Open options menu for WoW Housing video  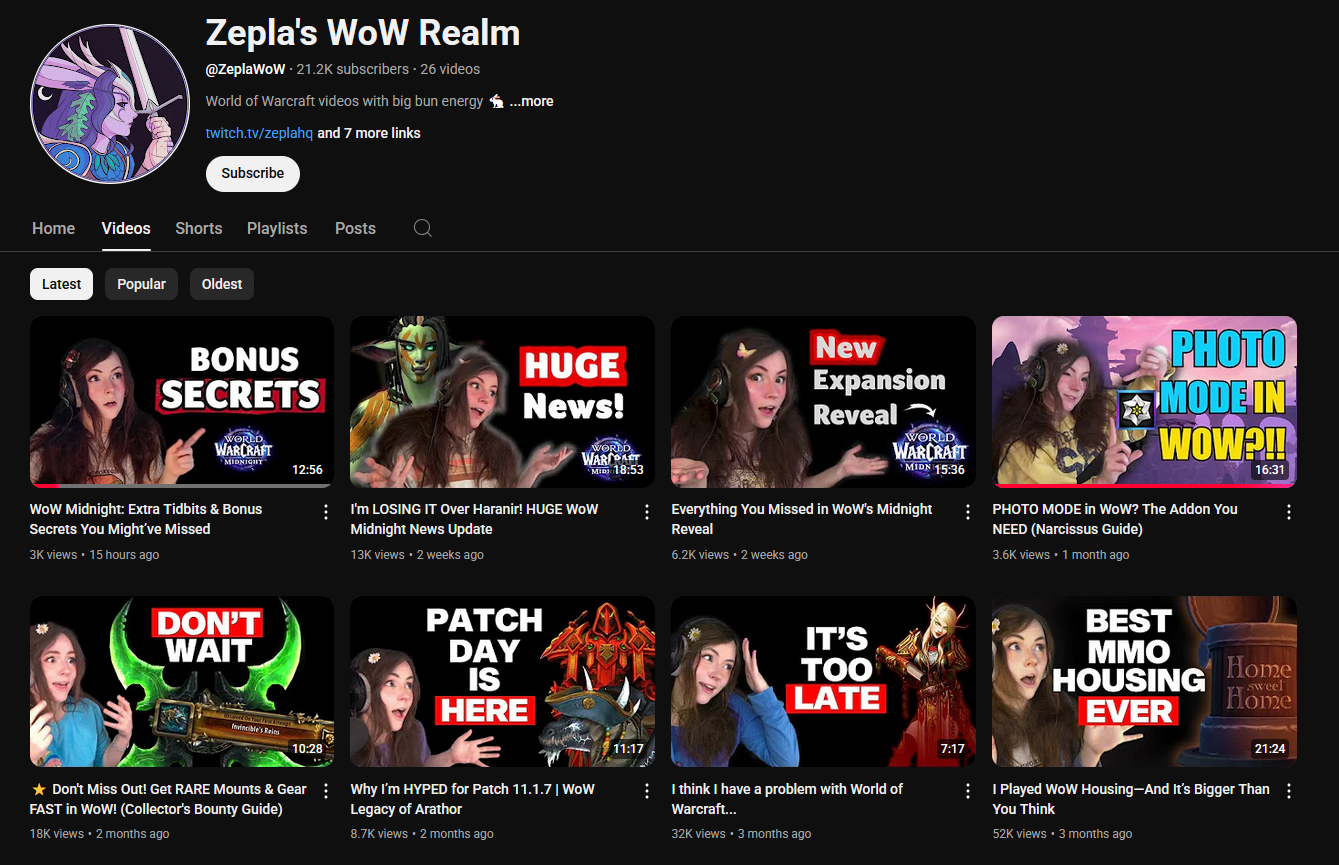[x=1289, y=791]
